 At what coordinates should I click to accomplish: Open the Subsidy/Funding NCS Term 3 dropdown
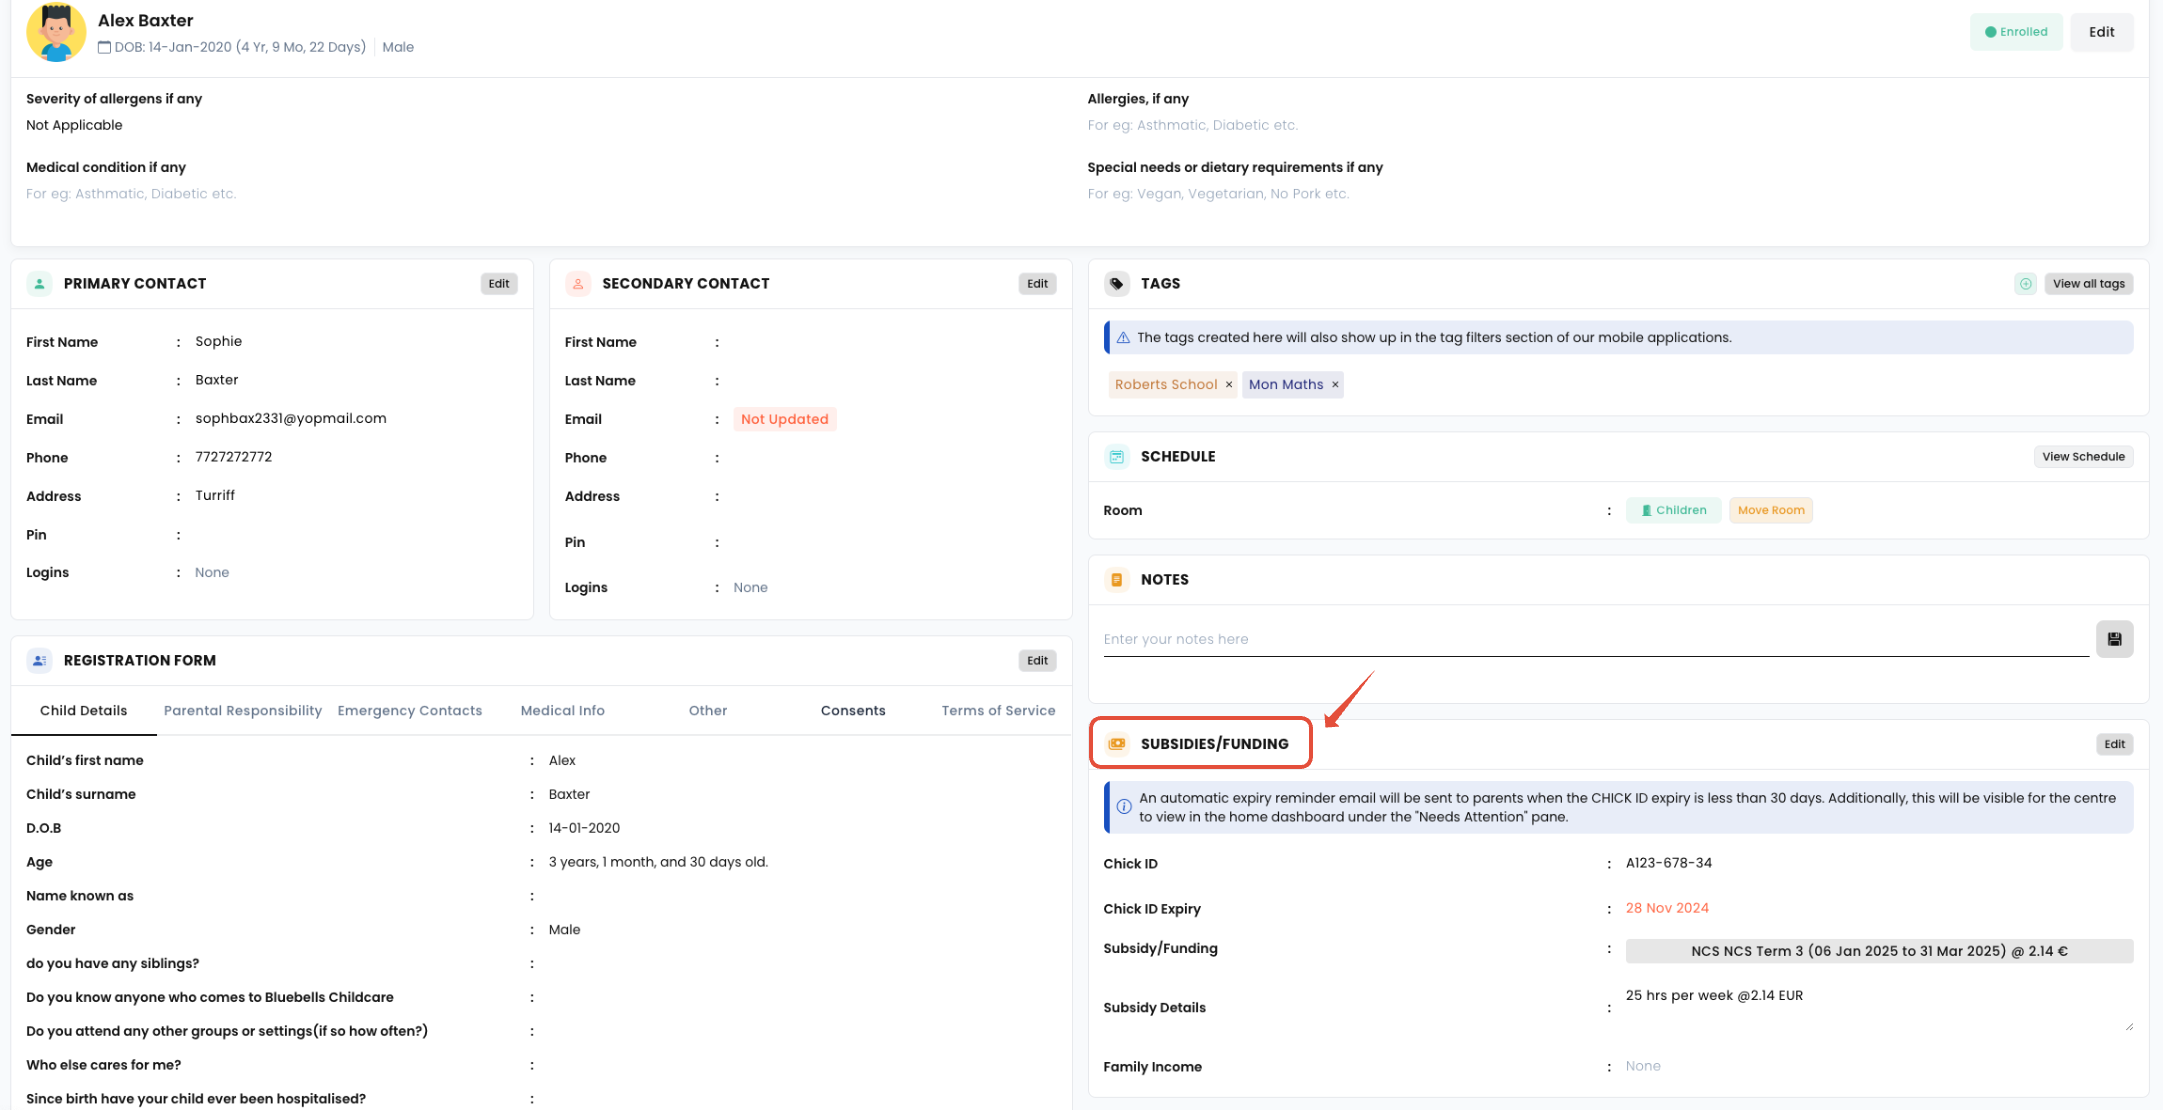(1878, 951)
